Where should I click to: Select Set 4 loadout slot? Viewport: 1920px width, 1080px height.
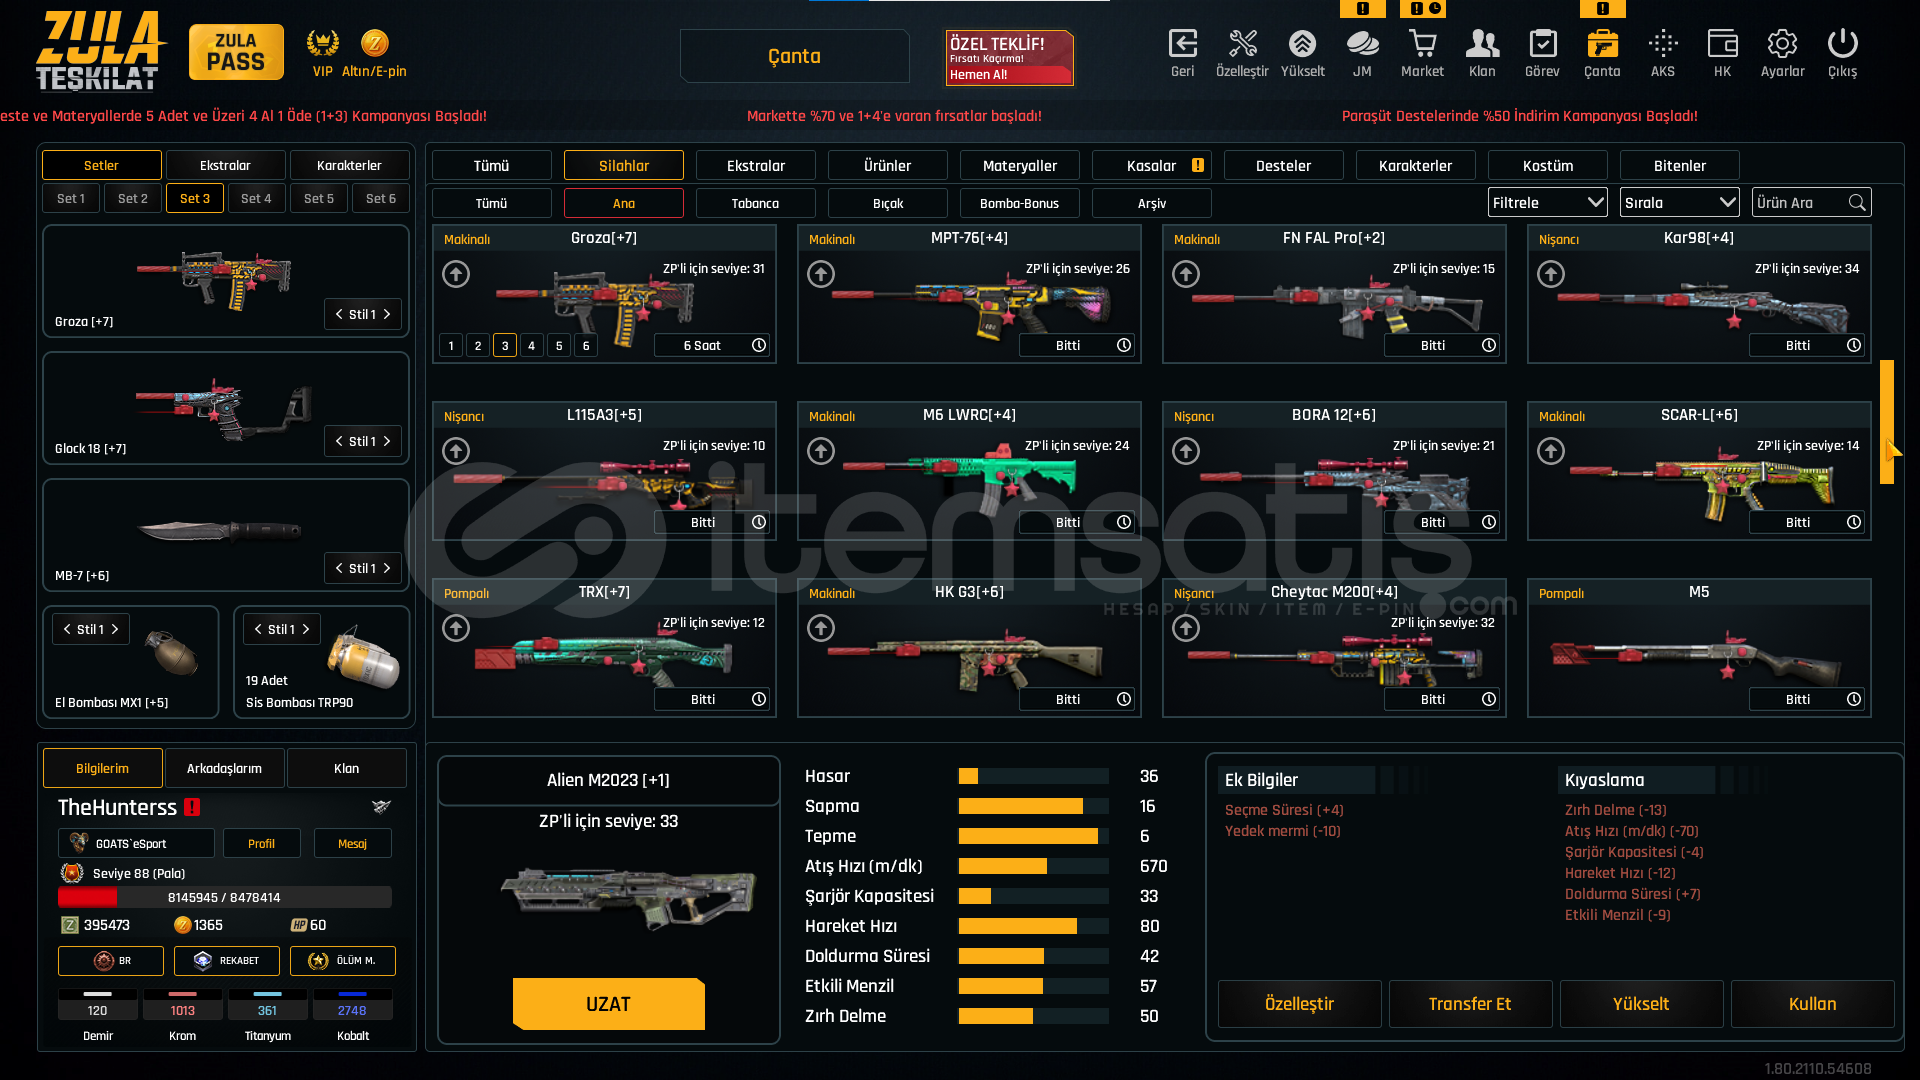tap(256, 198)
